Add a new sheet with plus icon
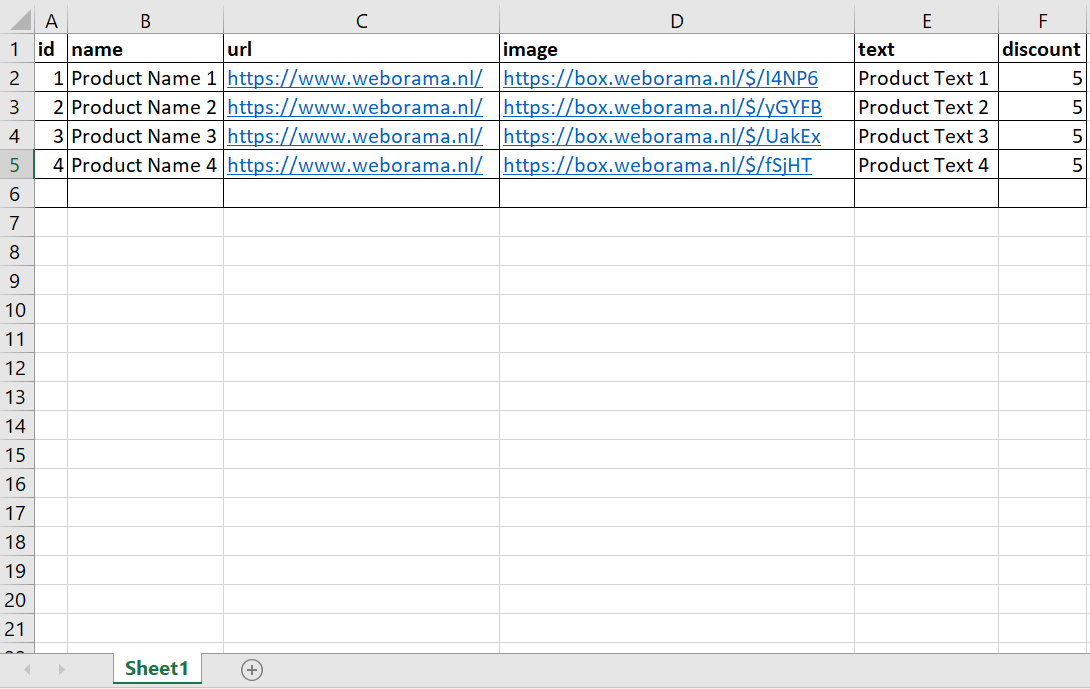The image size is (1090, 689). point(252,670)
